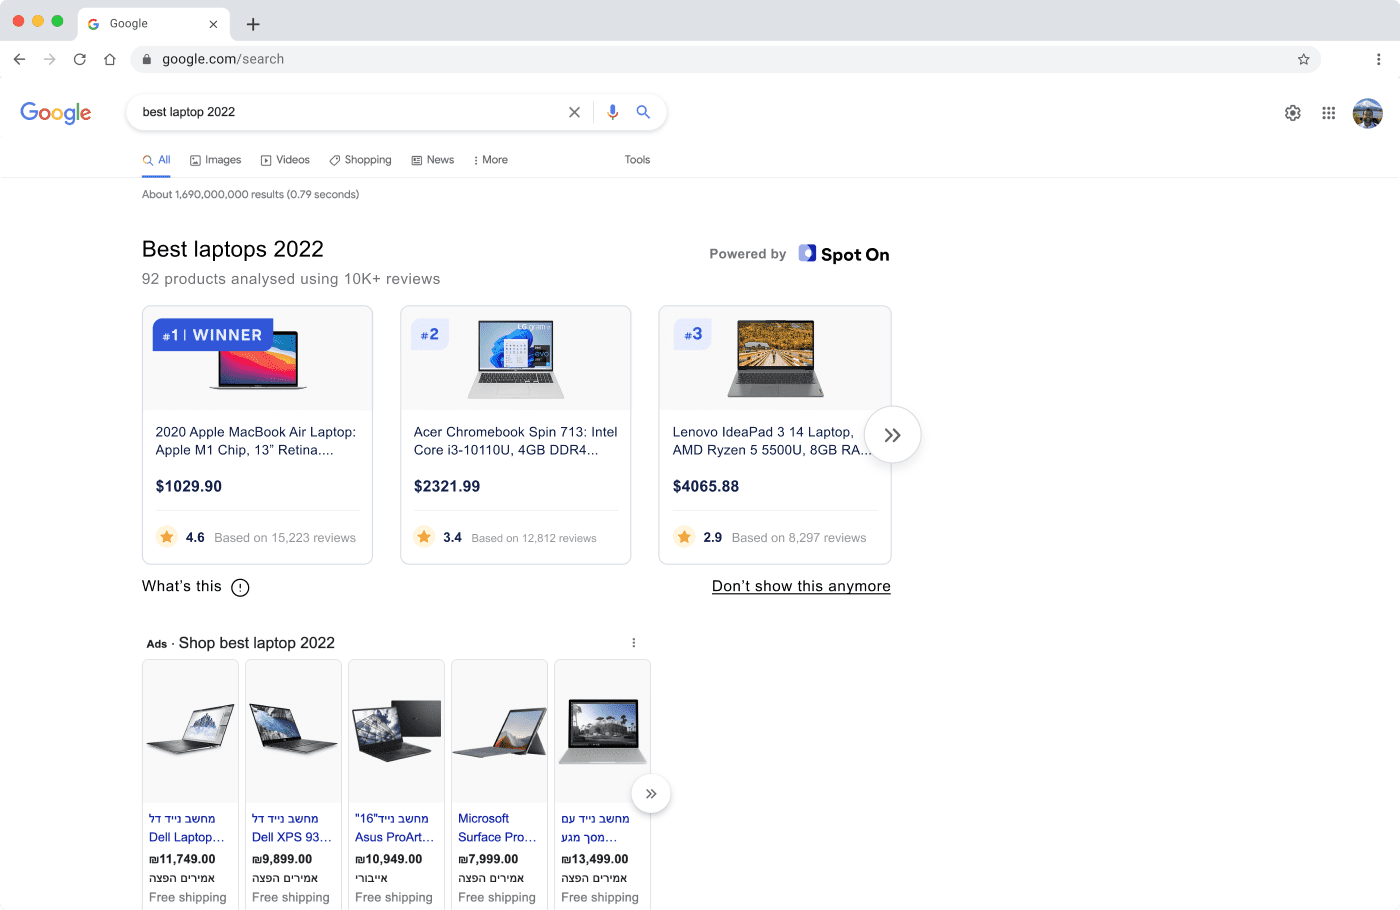Switch to the Shopping tab
1400x910 pixels.
pyautogui.click(x=360, y=160)
